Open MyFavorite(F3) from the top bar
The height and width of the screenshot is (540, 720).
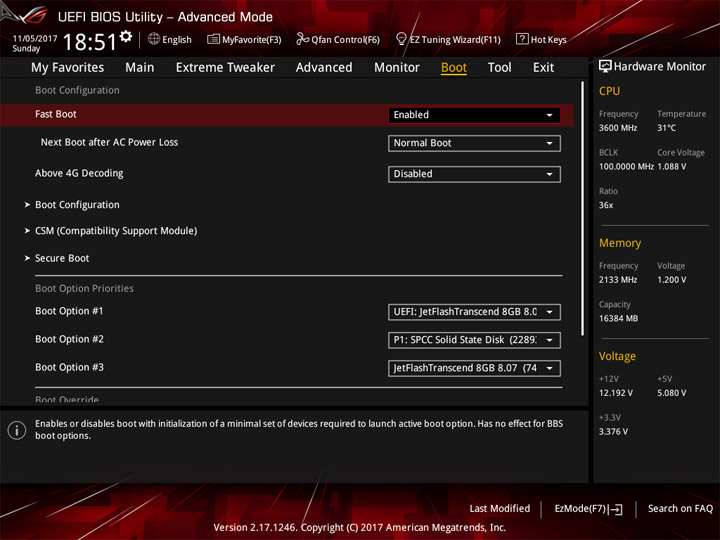[x=244, y=40]
